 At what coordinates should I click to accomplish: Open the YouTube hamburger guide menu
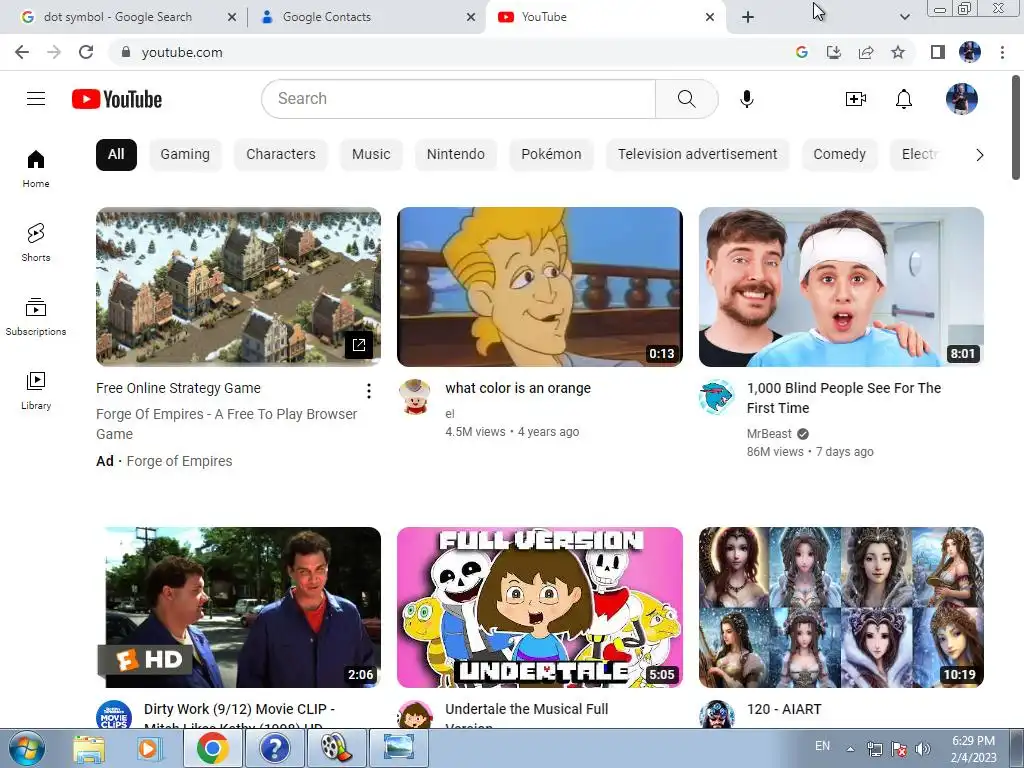(36, 99)
